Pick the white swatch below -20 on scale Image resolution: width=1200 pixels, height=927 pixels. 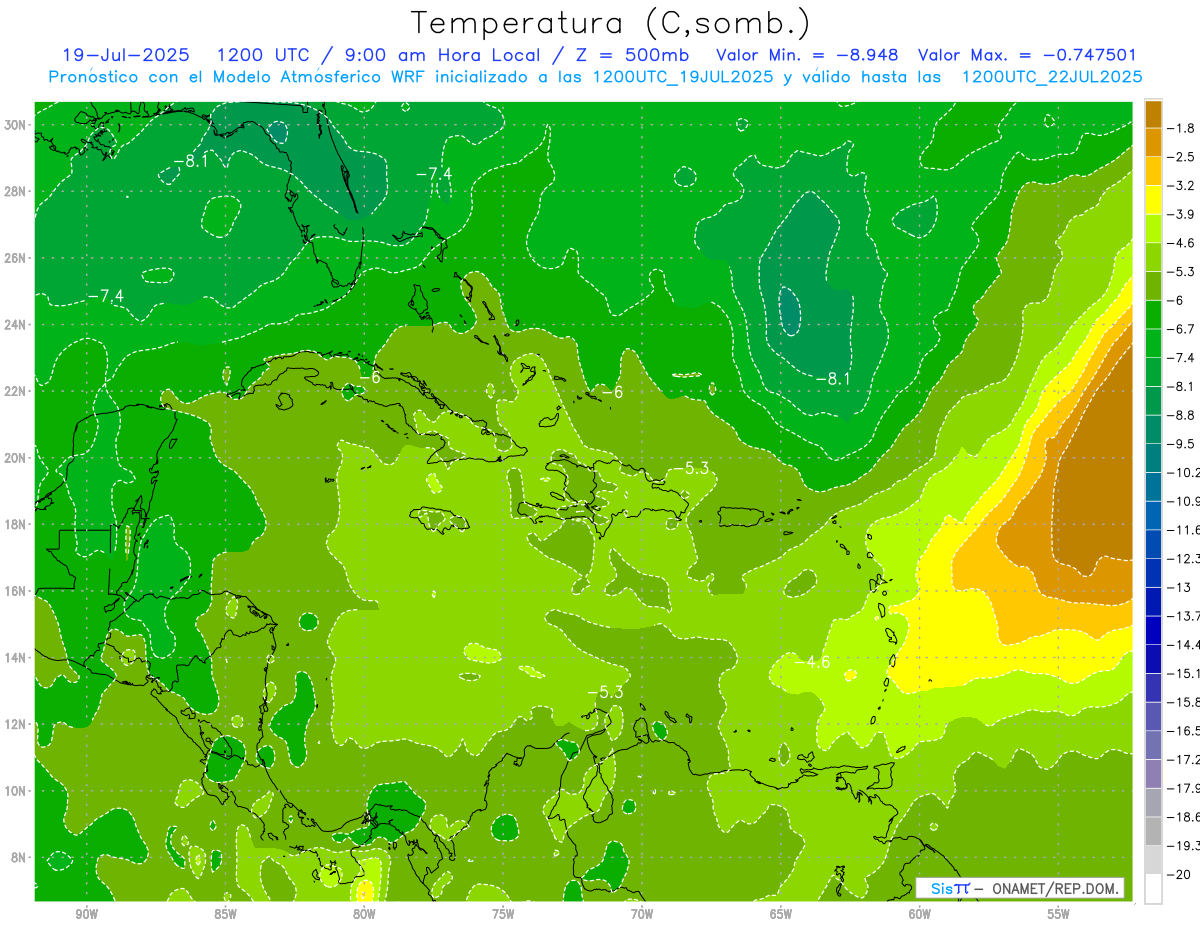tap(1153, 889)
